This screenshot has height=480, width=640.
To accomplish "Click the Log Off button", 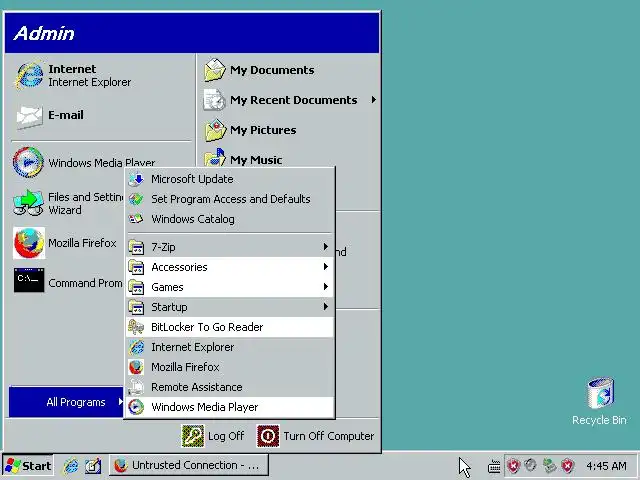I will coord(213,436).
